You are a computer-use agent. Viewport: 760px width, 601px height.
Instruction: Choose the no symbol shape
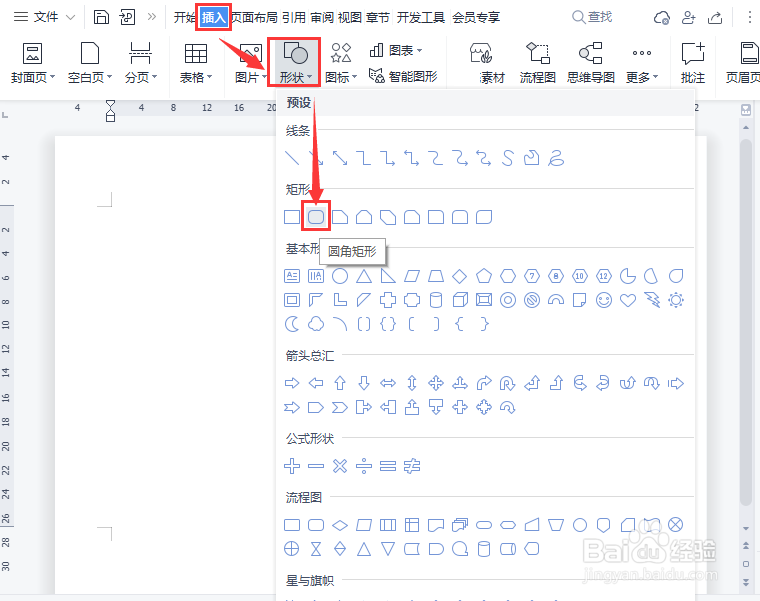pyautogui.click(x=532, y=300)
